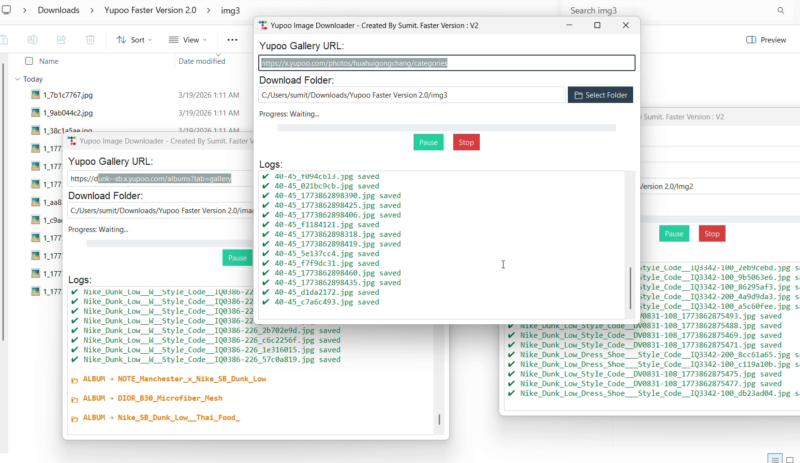This screenshot has width=800, height=463.
Task: Click the app logo in front downloader title bar
Action: coord(263,25)
